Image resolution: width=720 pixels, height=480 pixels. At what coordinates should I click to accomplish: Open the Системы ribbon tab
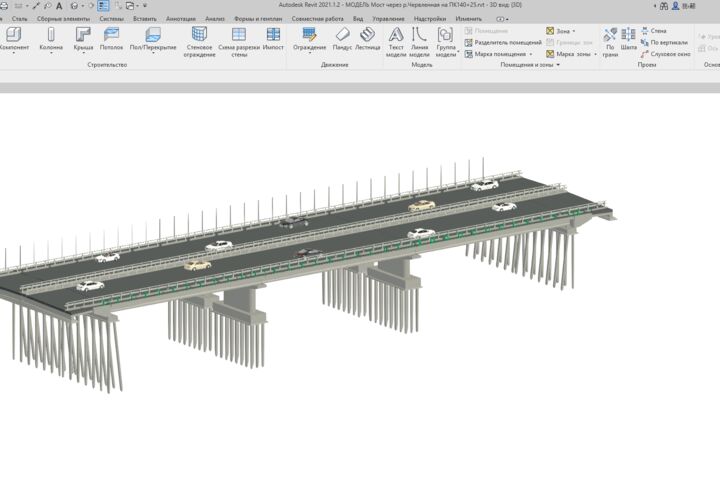coord(112,19)
